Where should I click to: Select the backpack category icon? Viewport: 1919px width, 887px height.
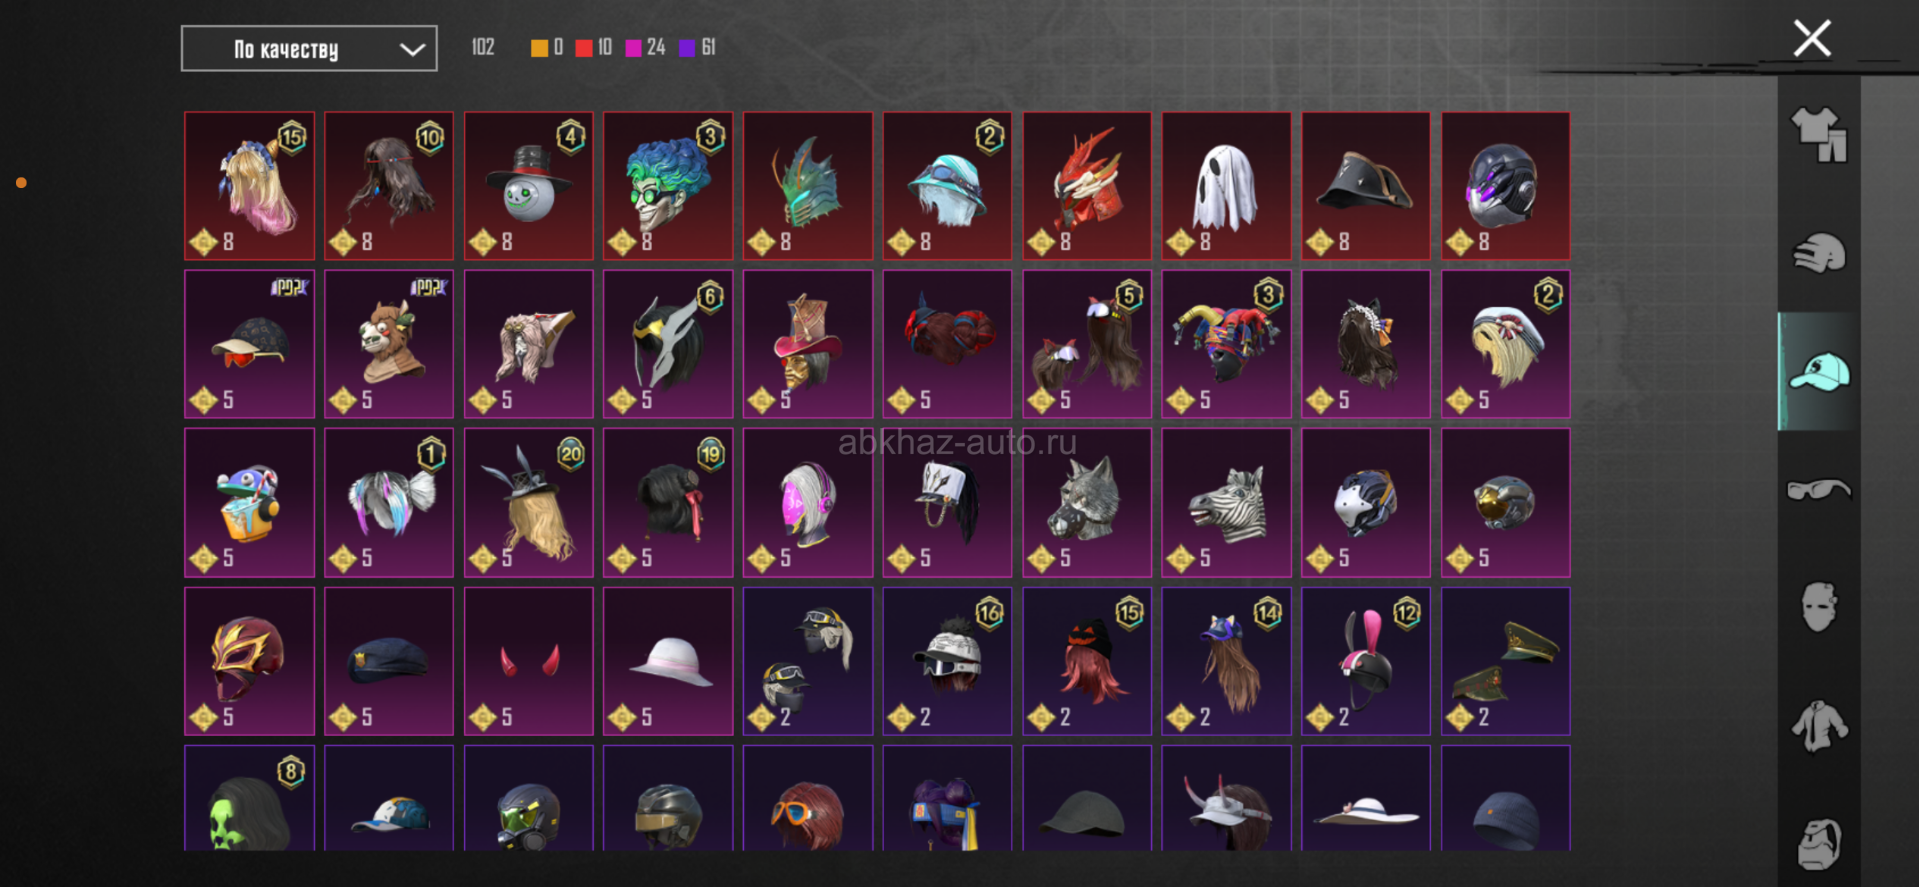pos(1819,844)
